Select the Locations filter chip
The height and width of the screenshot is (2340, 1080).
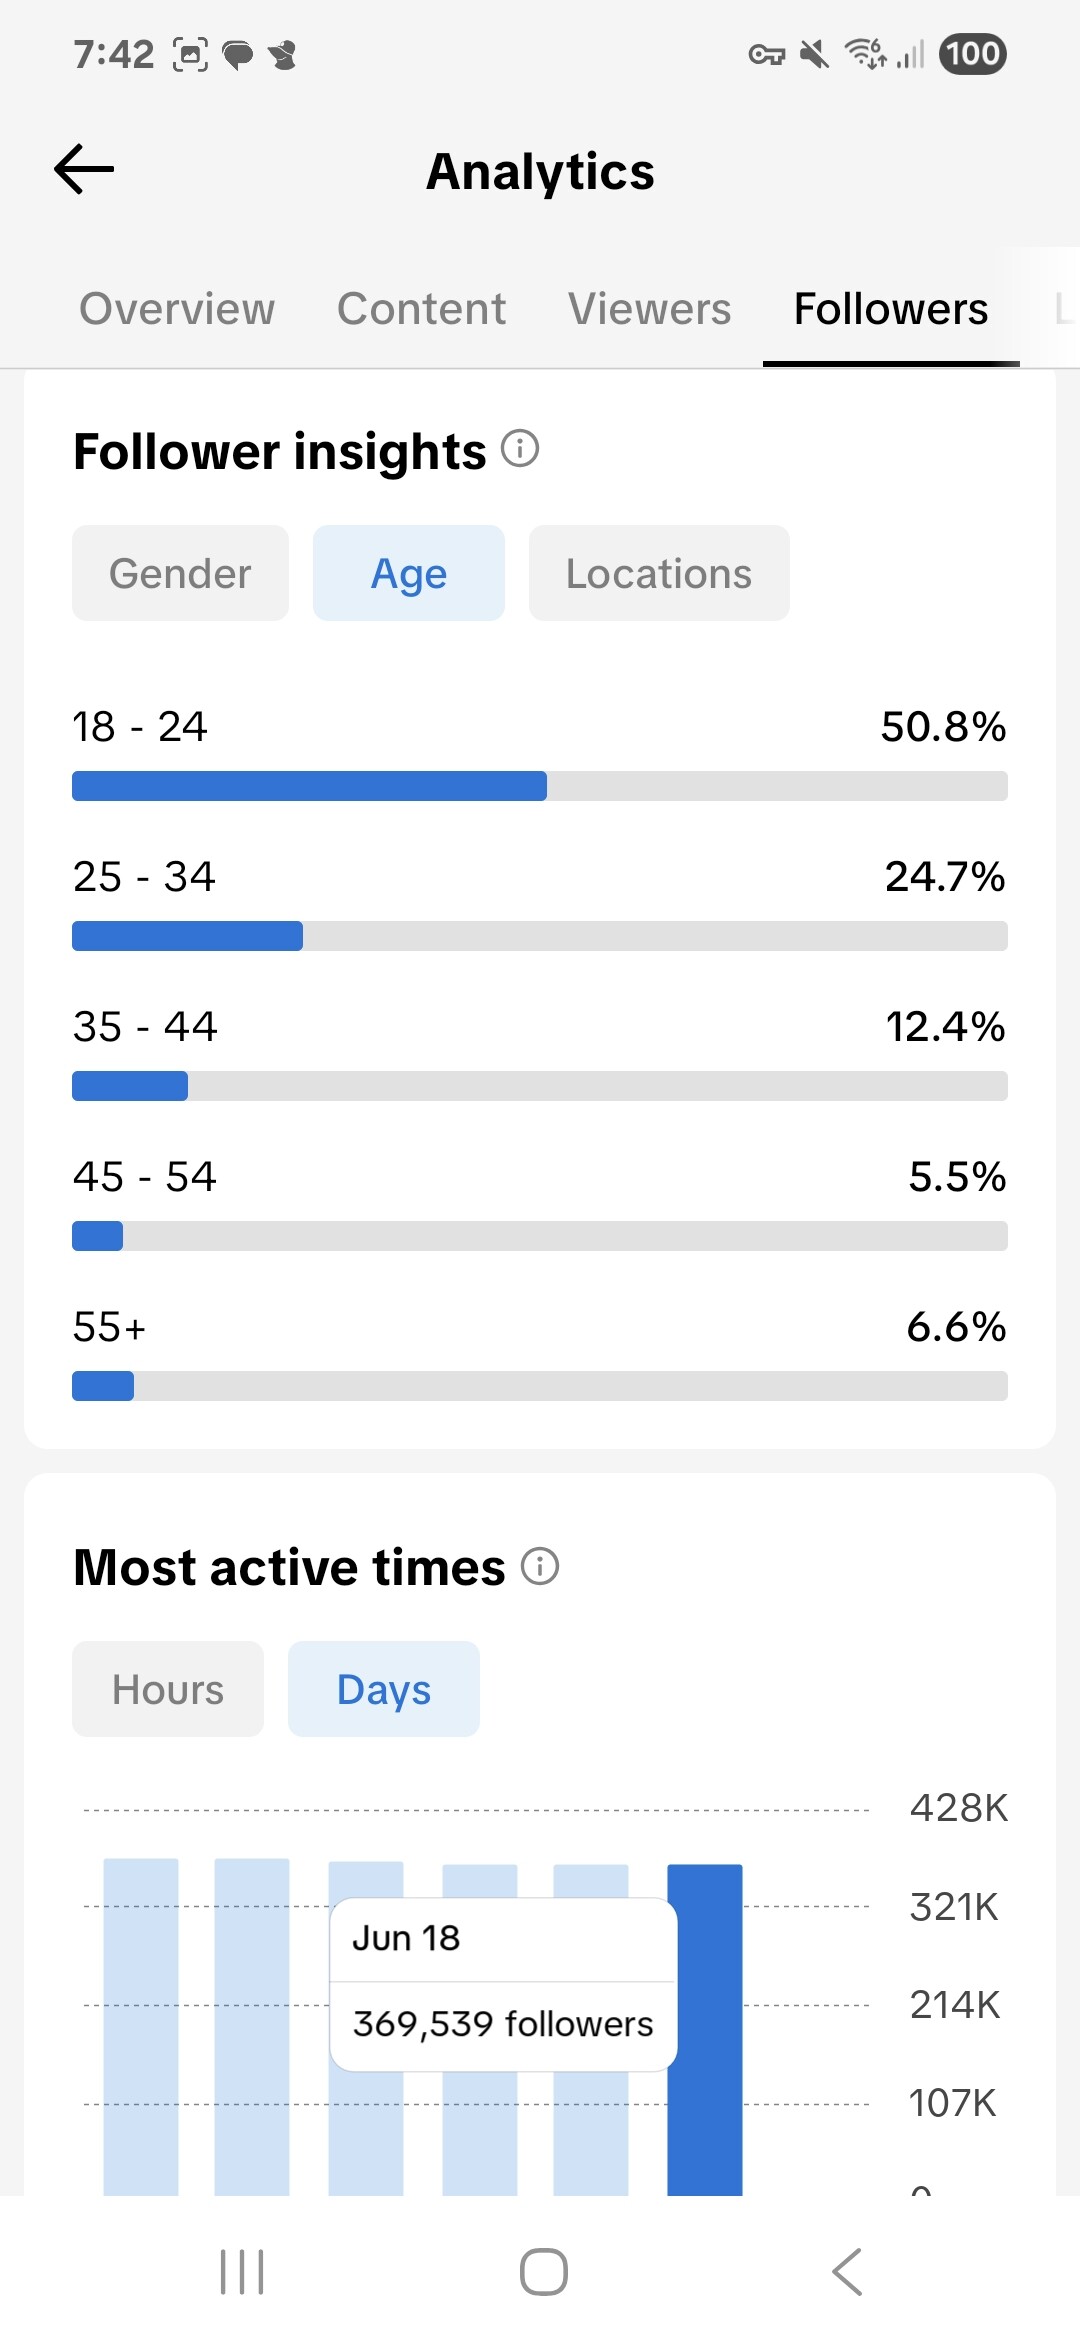tap(659, 573)
